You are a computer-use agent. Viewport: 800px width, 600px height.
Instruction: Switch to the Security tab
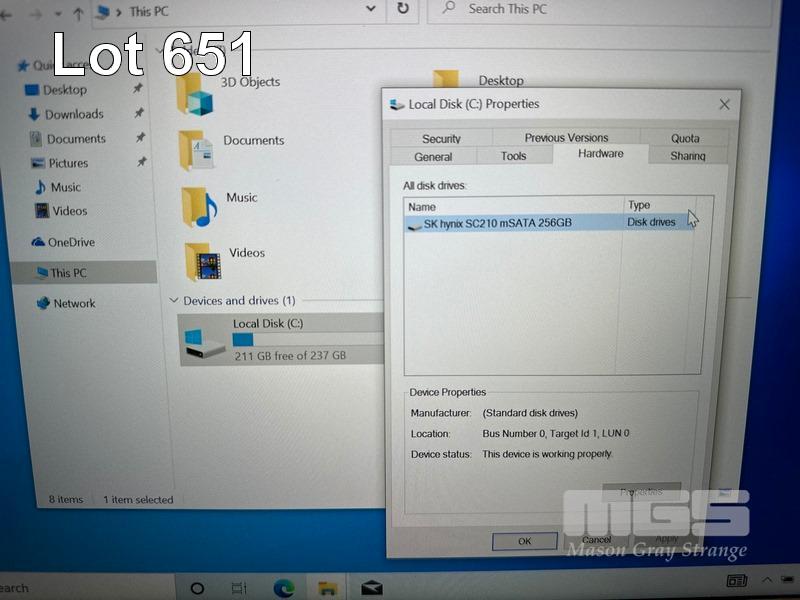[x=441, y=139]
